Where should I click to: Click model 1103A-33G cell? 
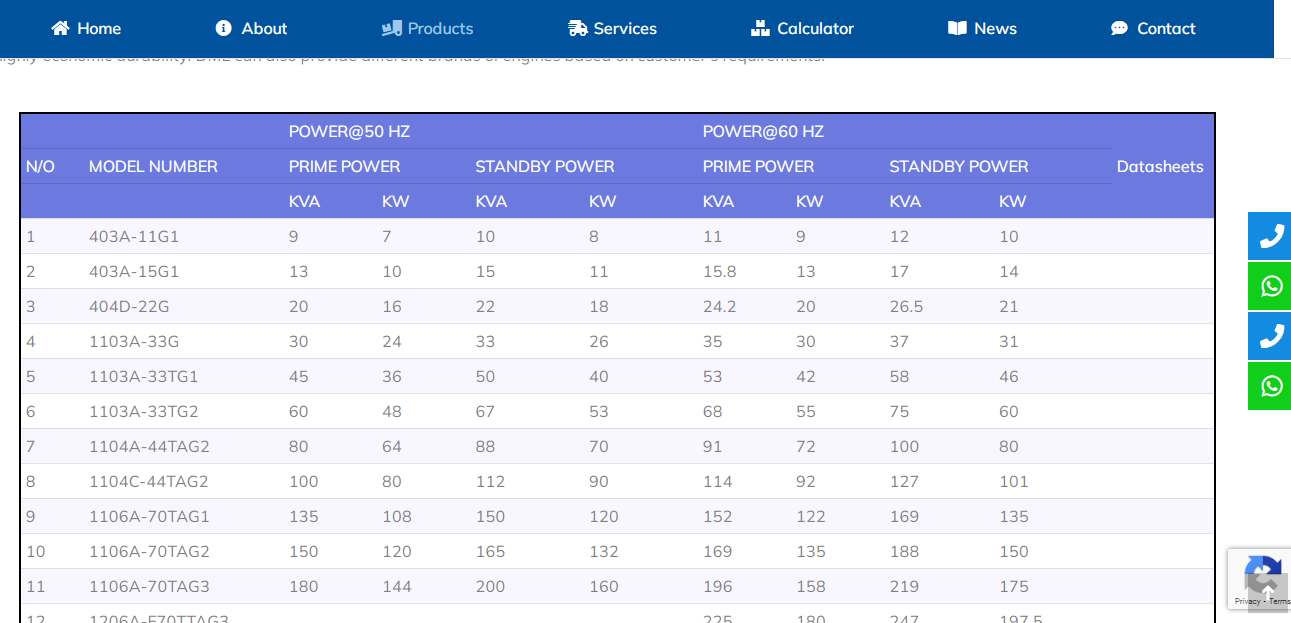point(134,341)
